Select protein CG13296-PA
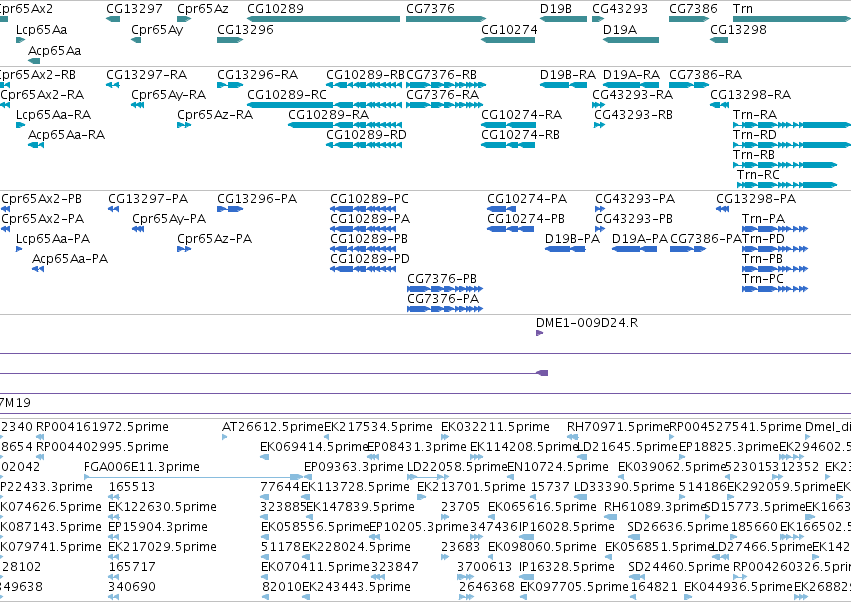This screenshot has height=602, width=851. (x=230, y=209)
